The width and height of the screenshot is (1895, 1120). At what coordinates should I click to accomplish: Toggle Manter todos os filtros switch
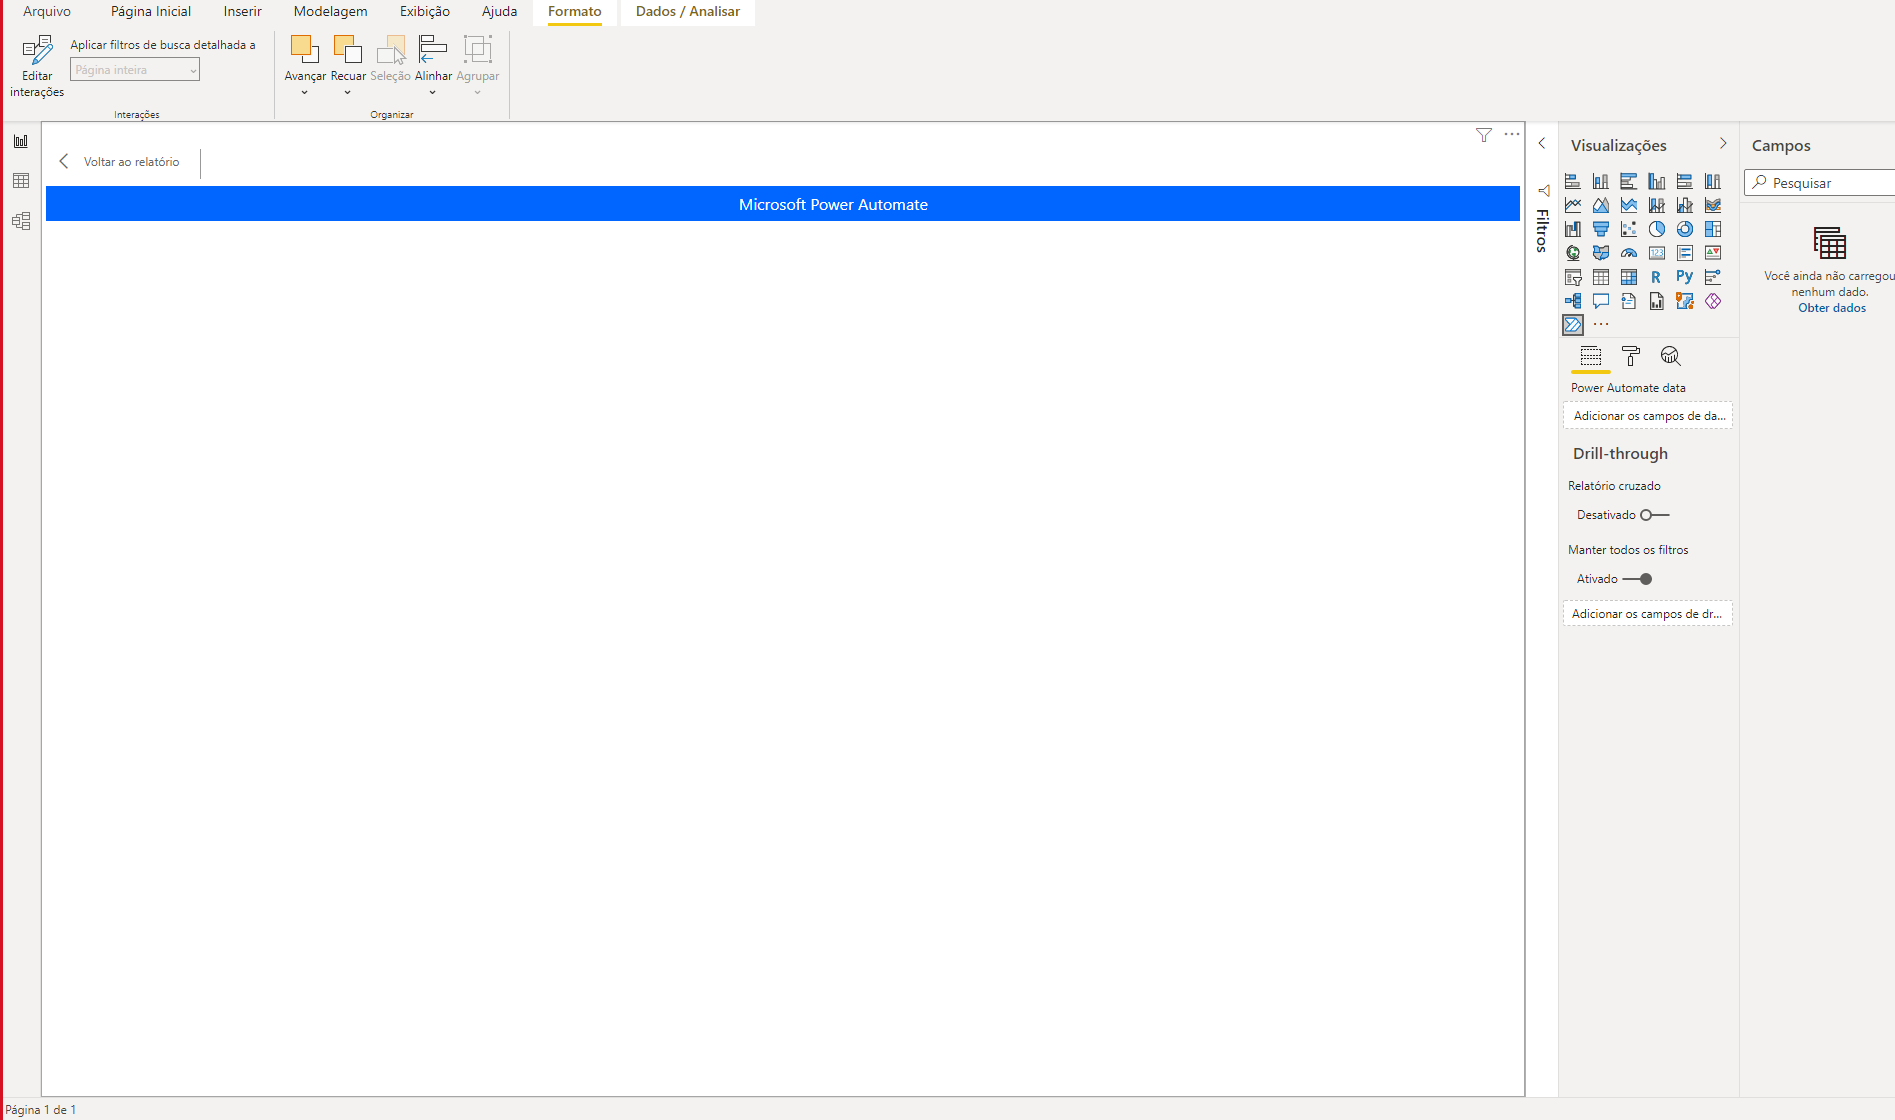1637,579
